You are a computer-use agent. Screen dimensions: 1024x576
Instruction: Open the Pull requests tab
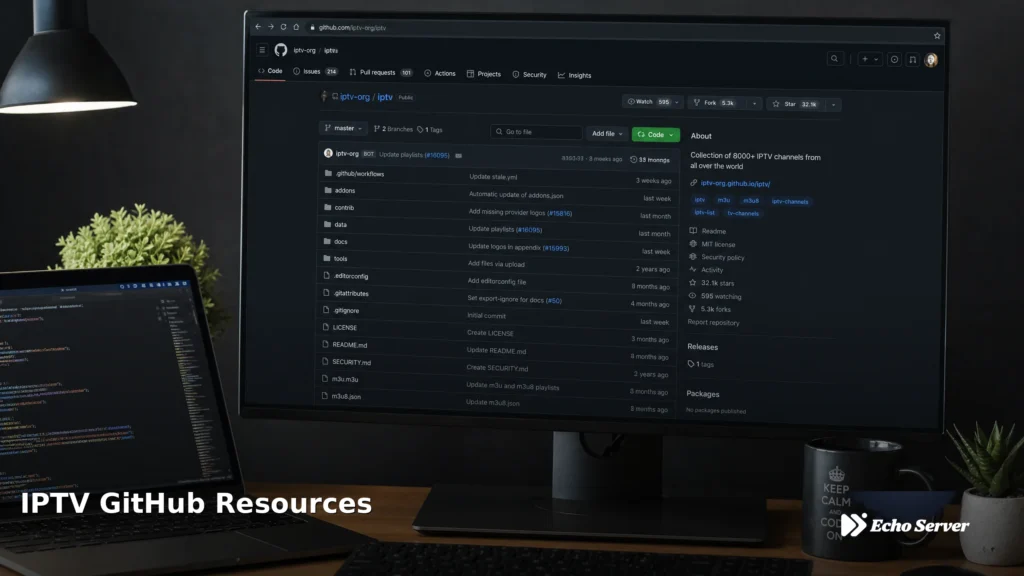[x=381, y=72]
